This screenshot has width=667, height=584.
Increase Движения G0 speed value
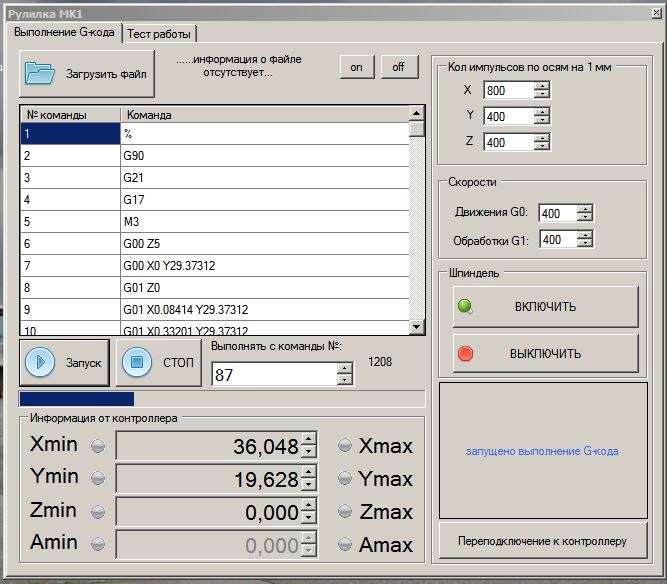(585, 209)
